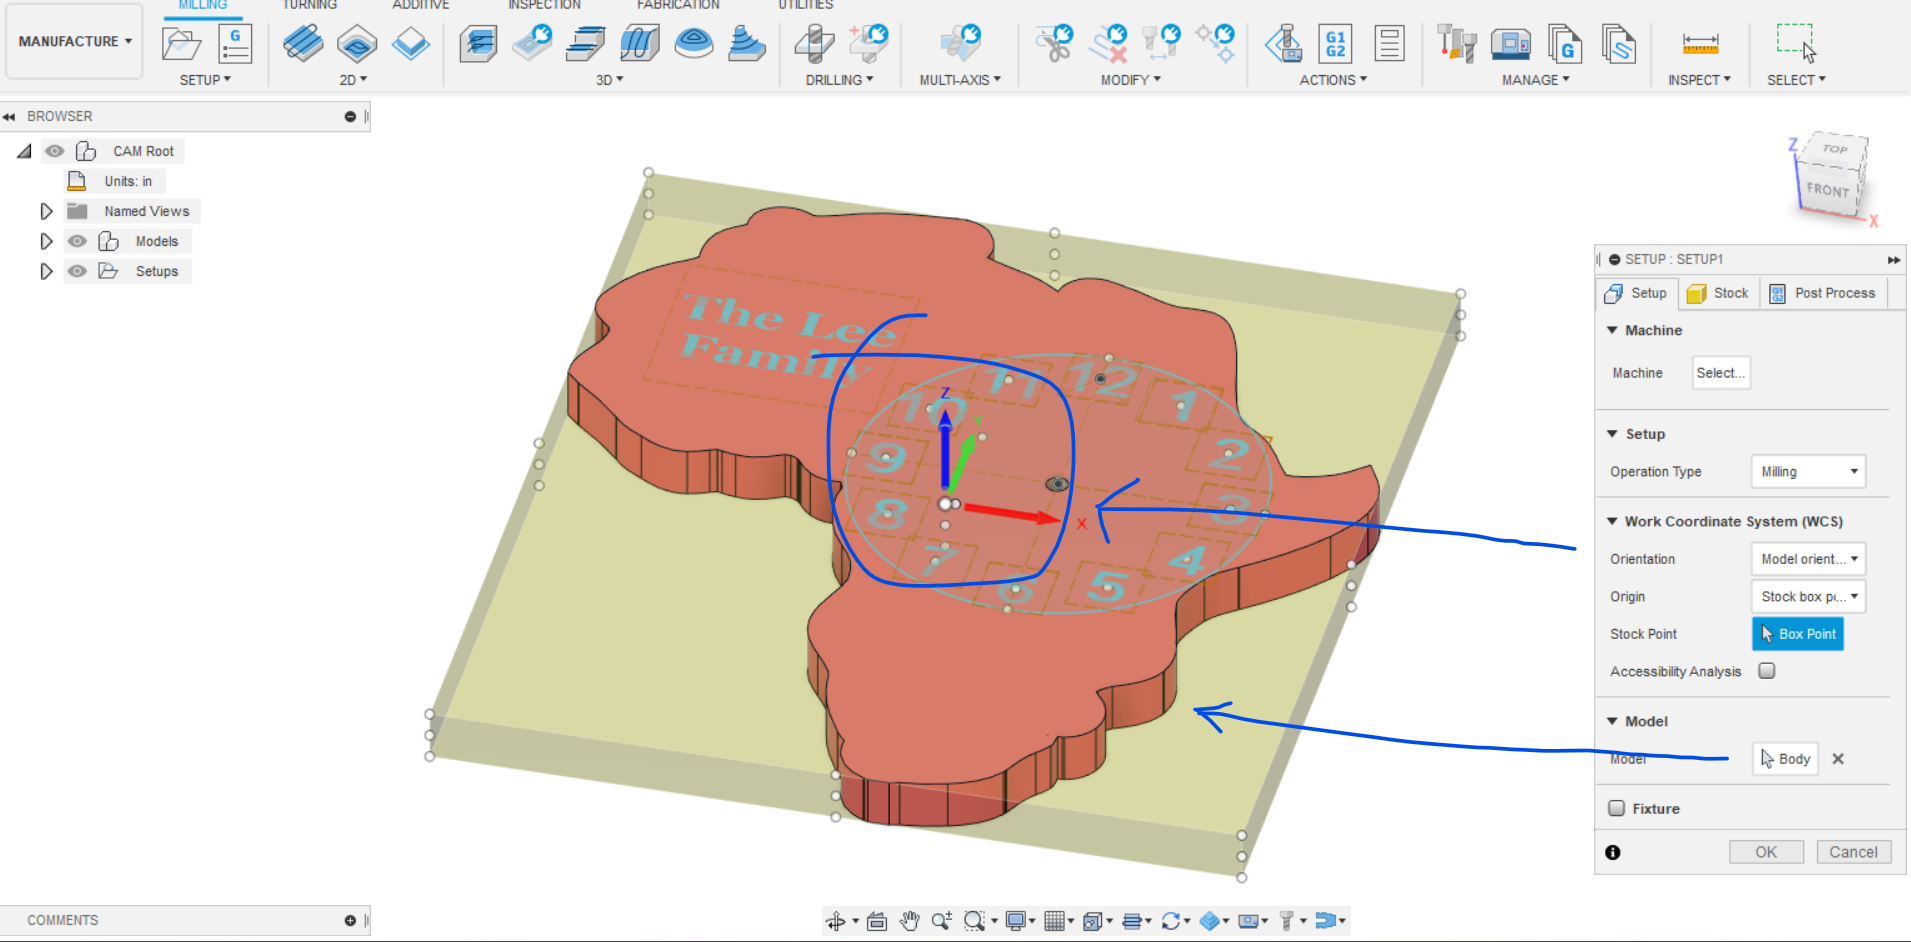
Task: Expand the Models tree node
Action: tap(46, 241)
